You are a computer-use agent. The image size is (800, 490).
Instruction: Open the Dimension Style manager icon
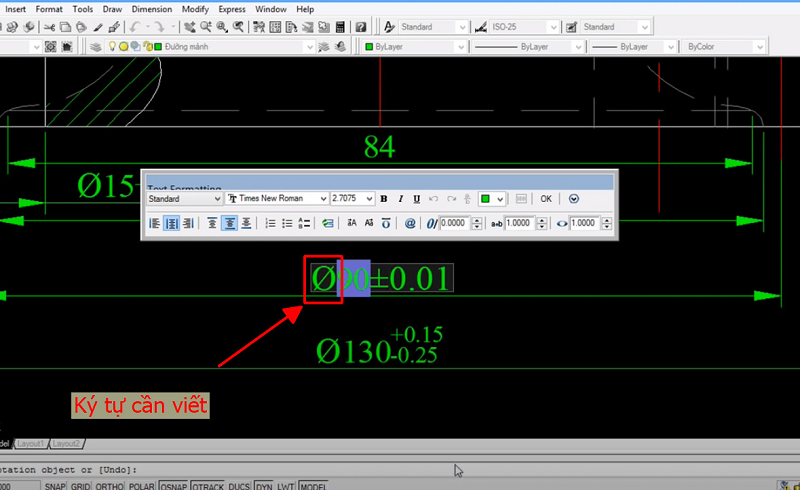coord(481,27)
